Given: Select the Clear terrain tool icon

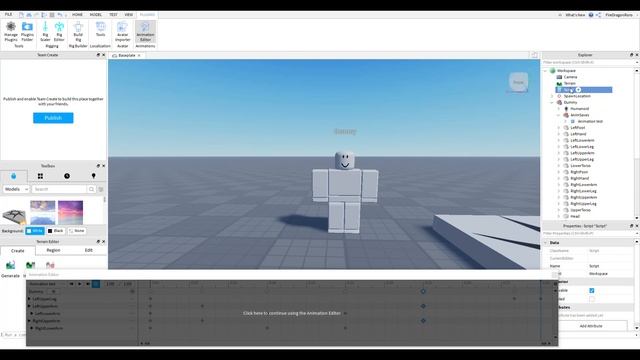Looking at the screenshot, I should click(x=50, y=265).
